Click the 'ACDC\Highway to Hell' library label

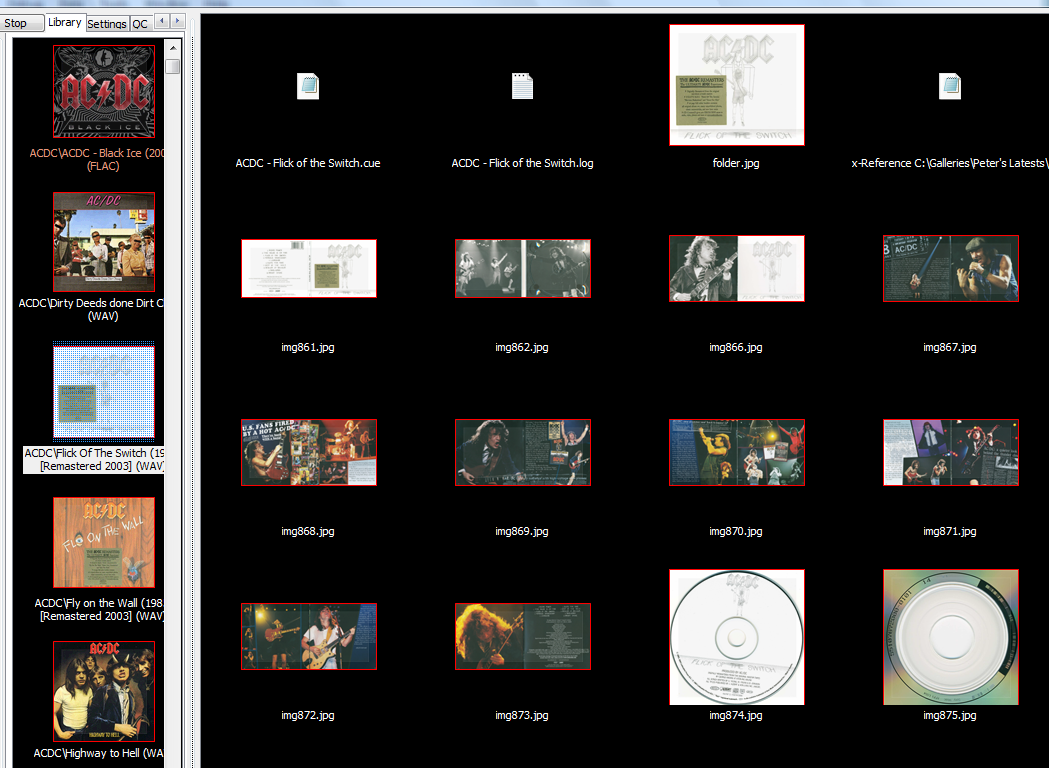click(98, 753)
